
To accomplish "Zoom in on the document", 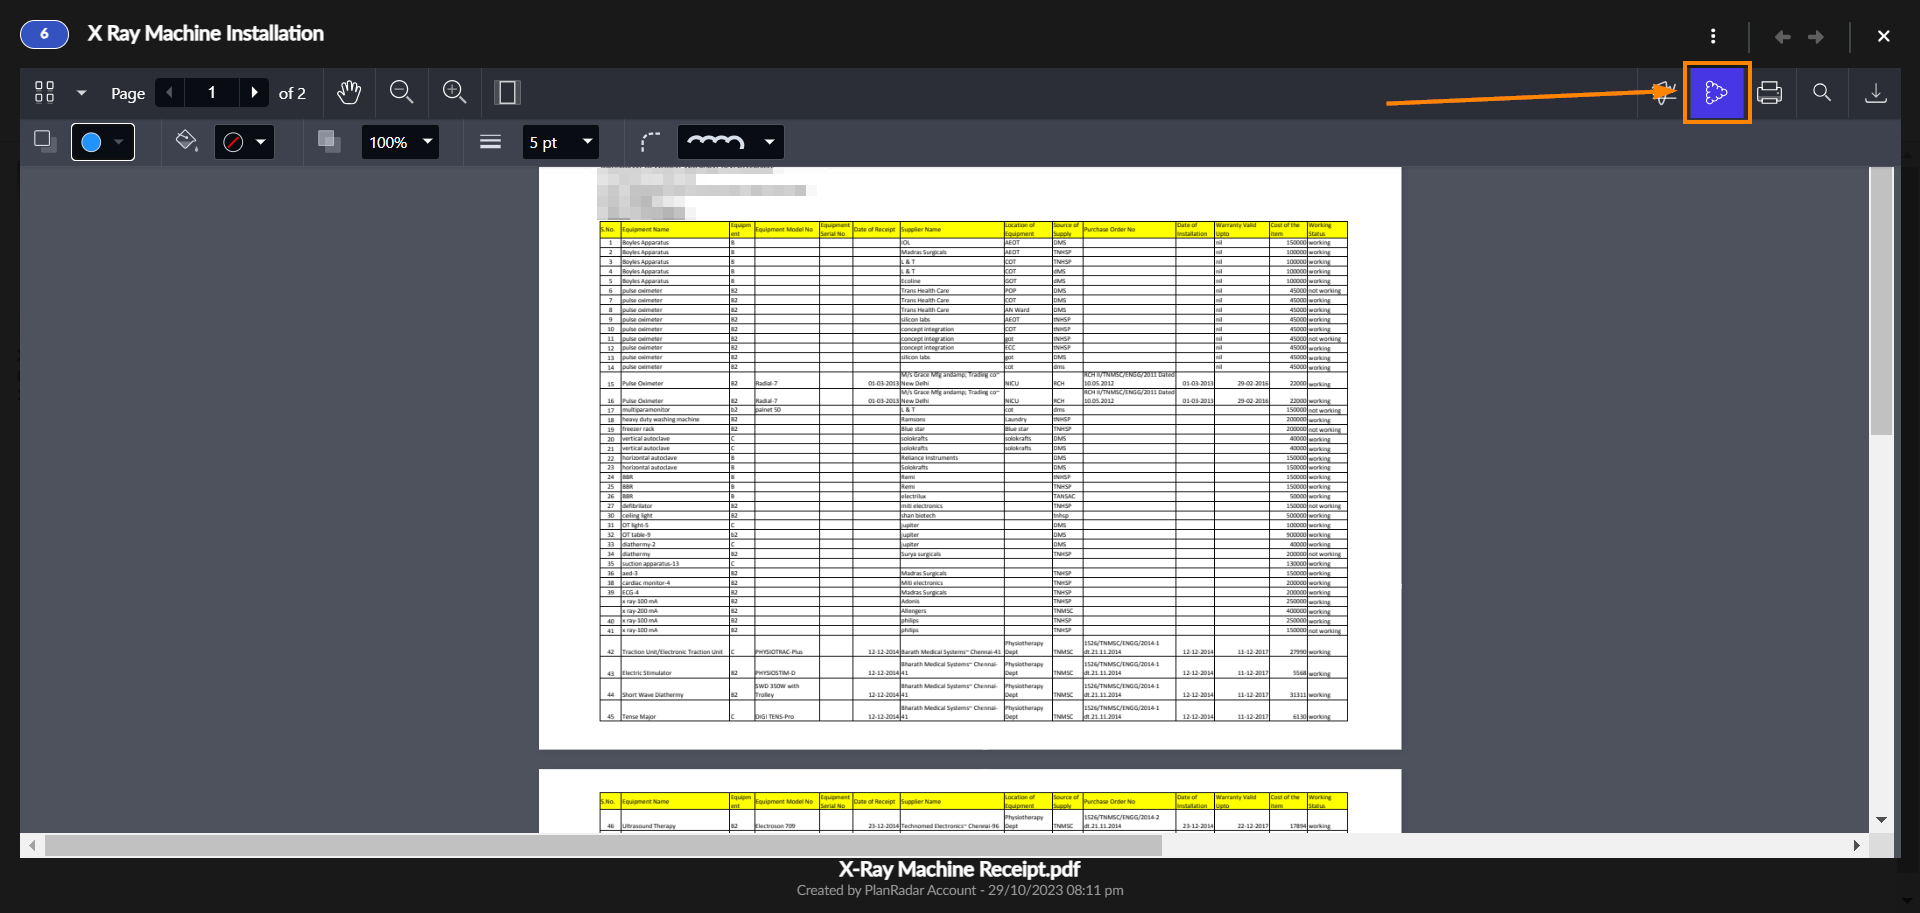I will point(455,92).
